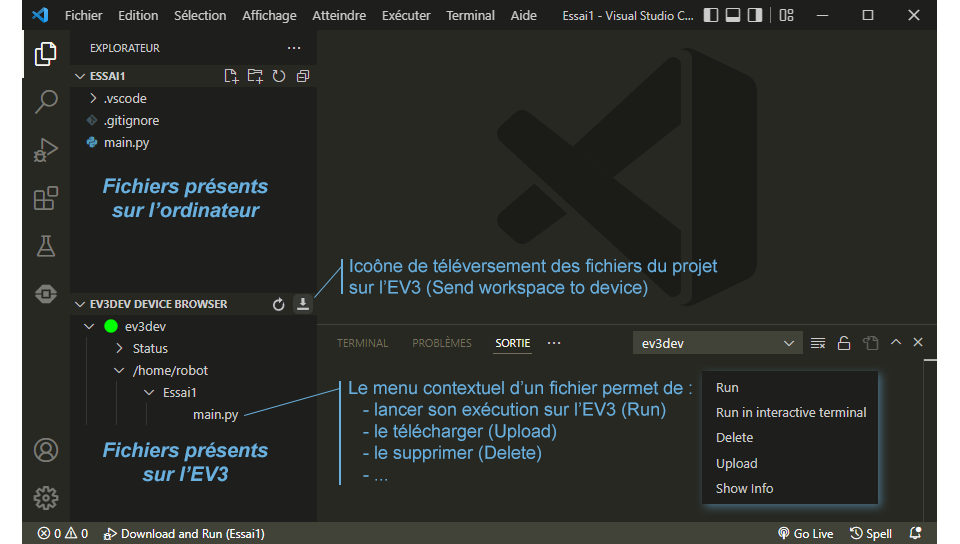Open the ev3dev output channel dropdown
The height and width of the screenshot is (544, 960).
click(717, 343)
